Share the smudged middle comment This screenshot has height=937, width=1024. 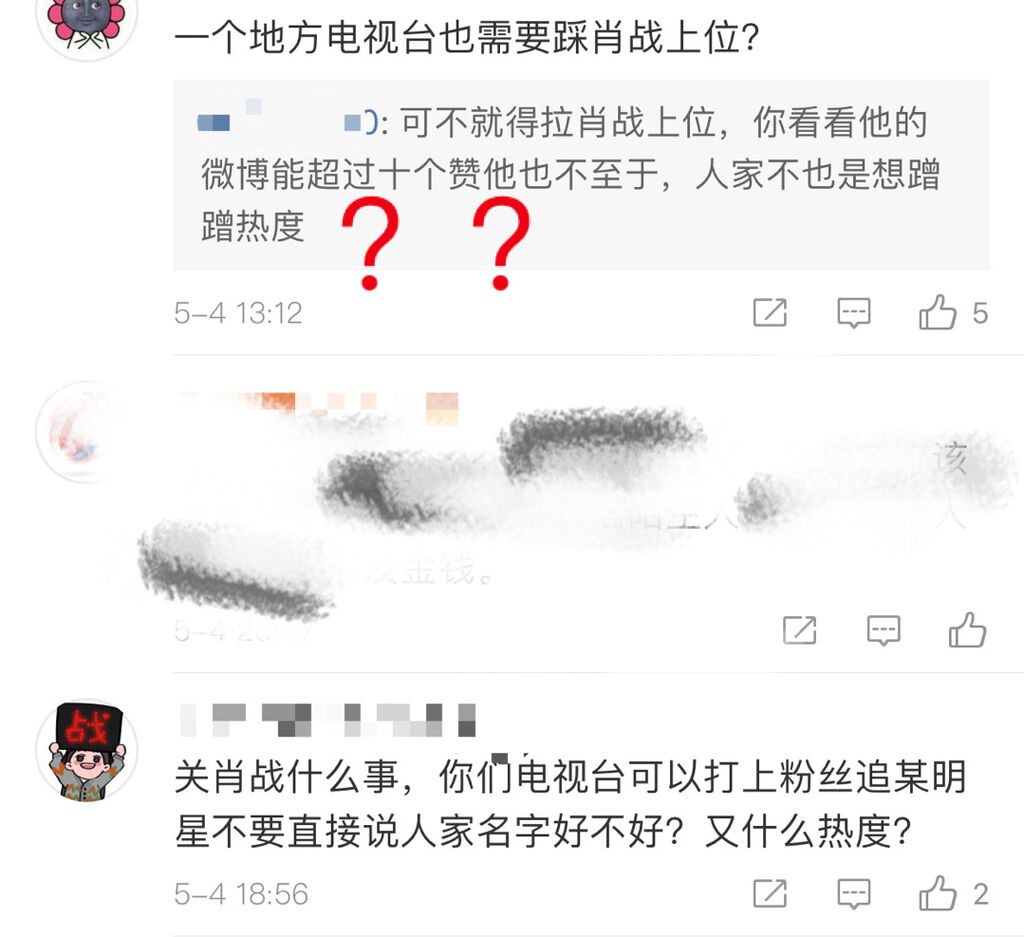(799, 630)
